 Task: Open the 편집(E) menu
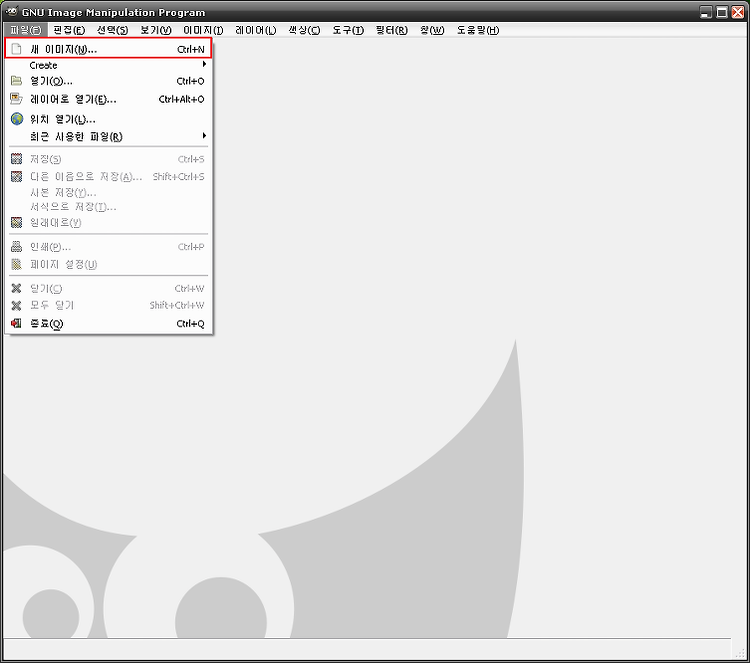pos(69,30)
